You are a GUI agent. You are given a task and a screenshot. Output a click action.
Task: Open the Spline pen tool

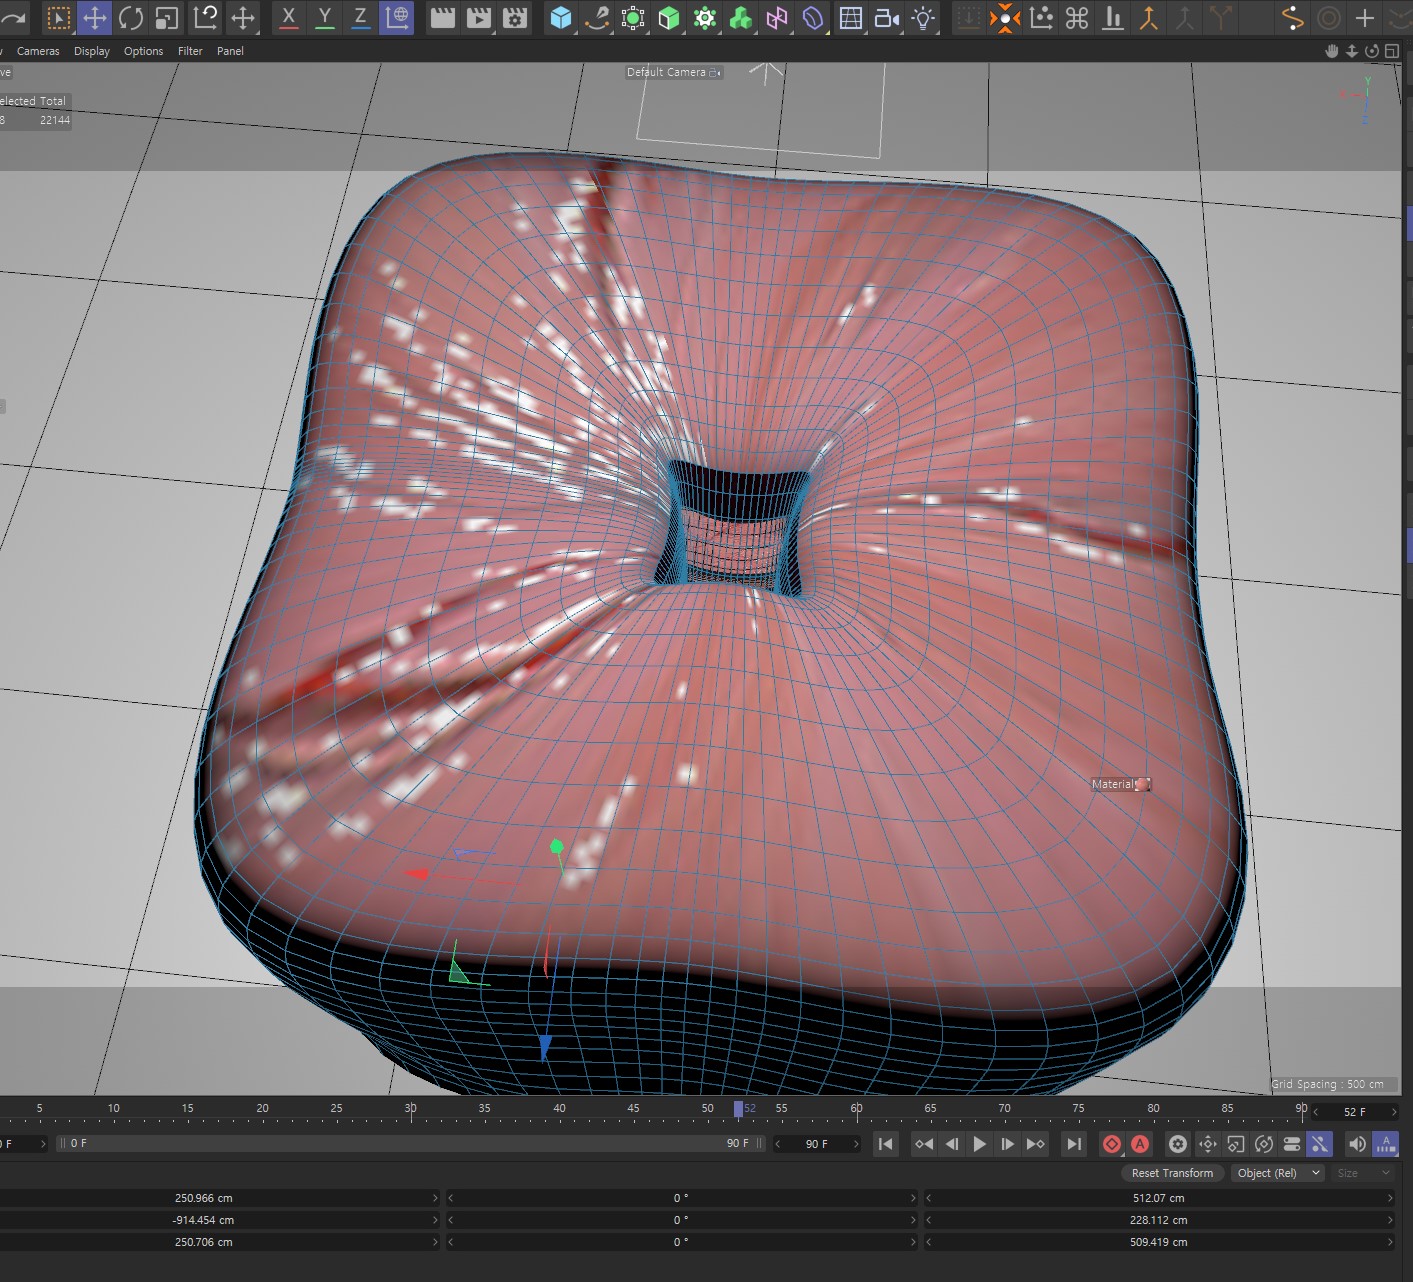click(597, 18)
